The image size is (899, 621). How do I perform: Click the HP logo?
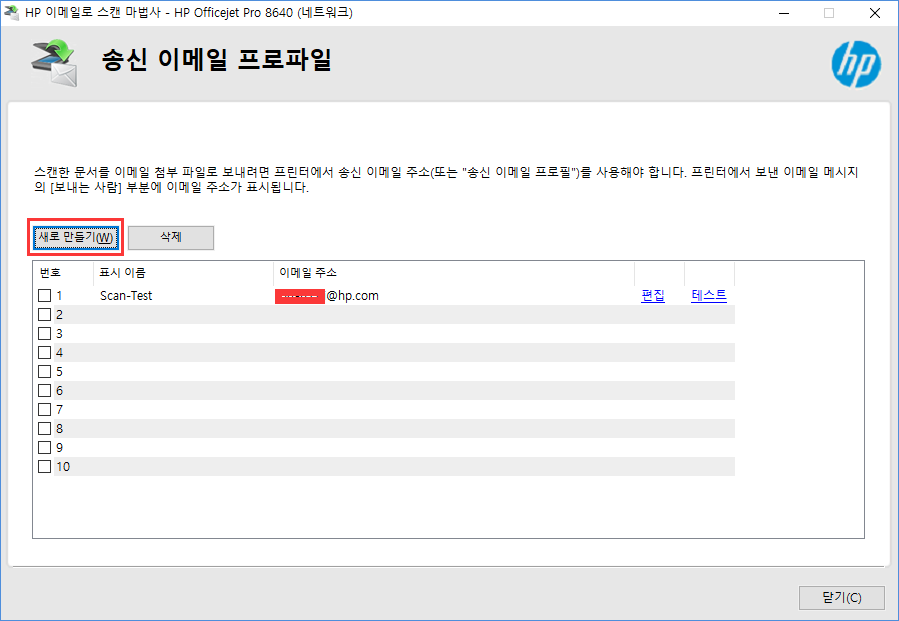pos(856,64)
